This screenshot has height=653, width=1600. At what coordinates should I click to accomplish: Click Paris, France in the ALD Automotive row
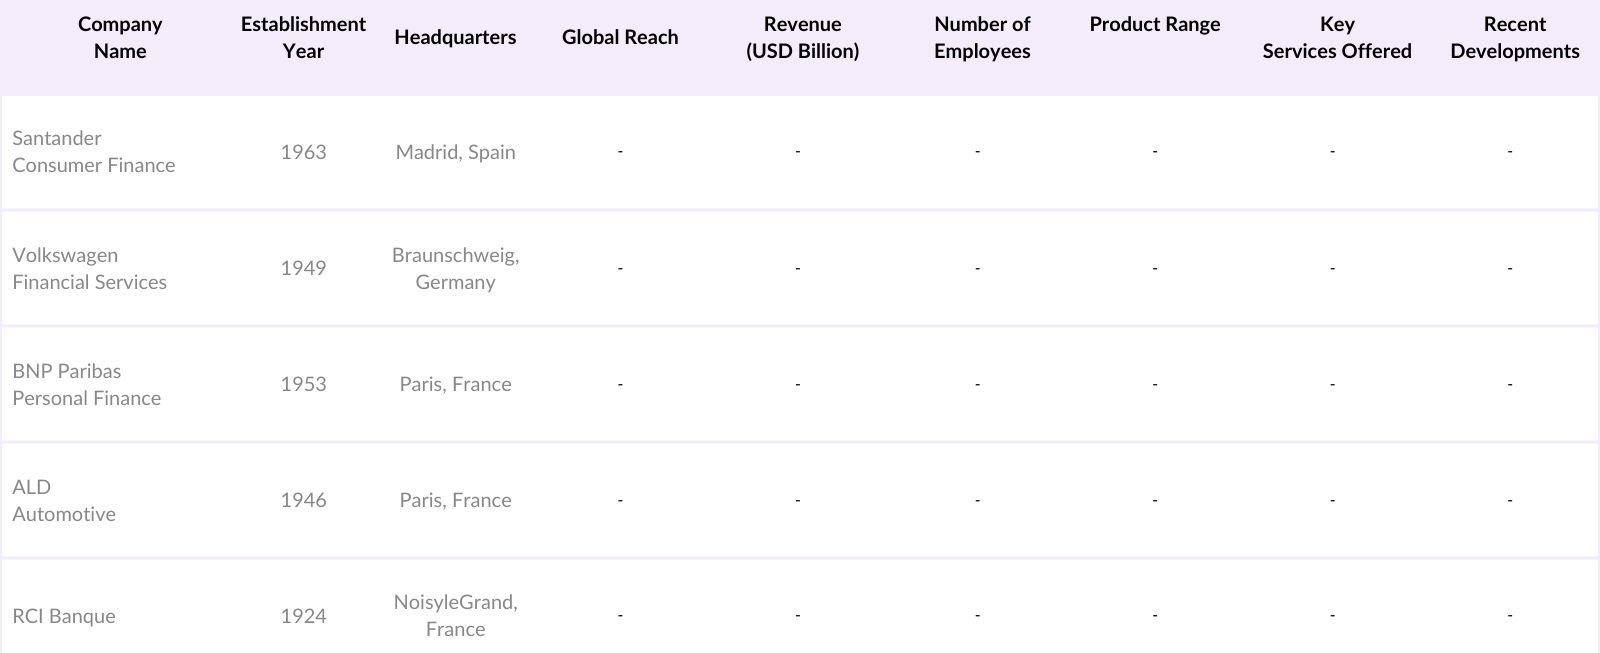coord(455,500)
